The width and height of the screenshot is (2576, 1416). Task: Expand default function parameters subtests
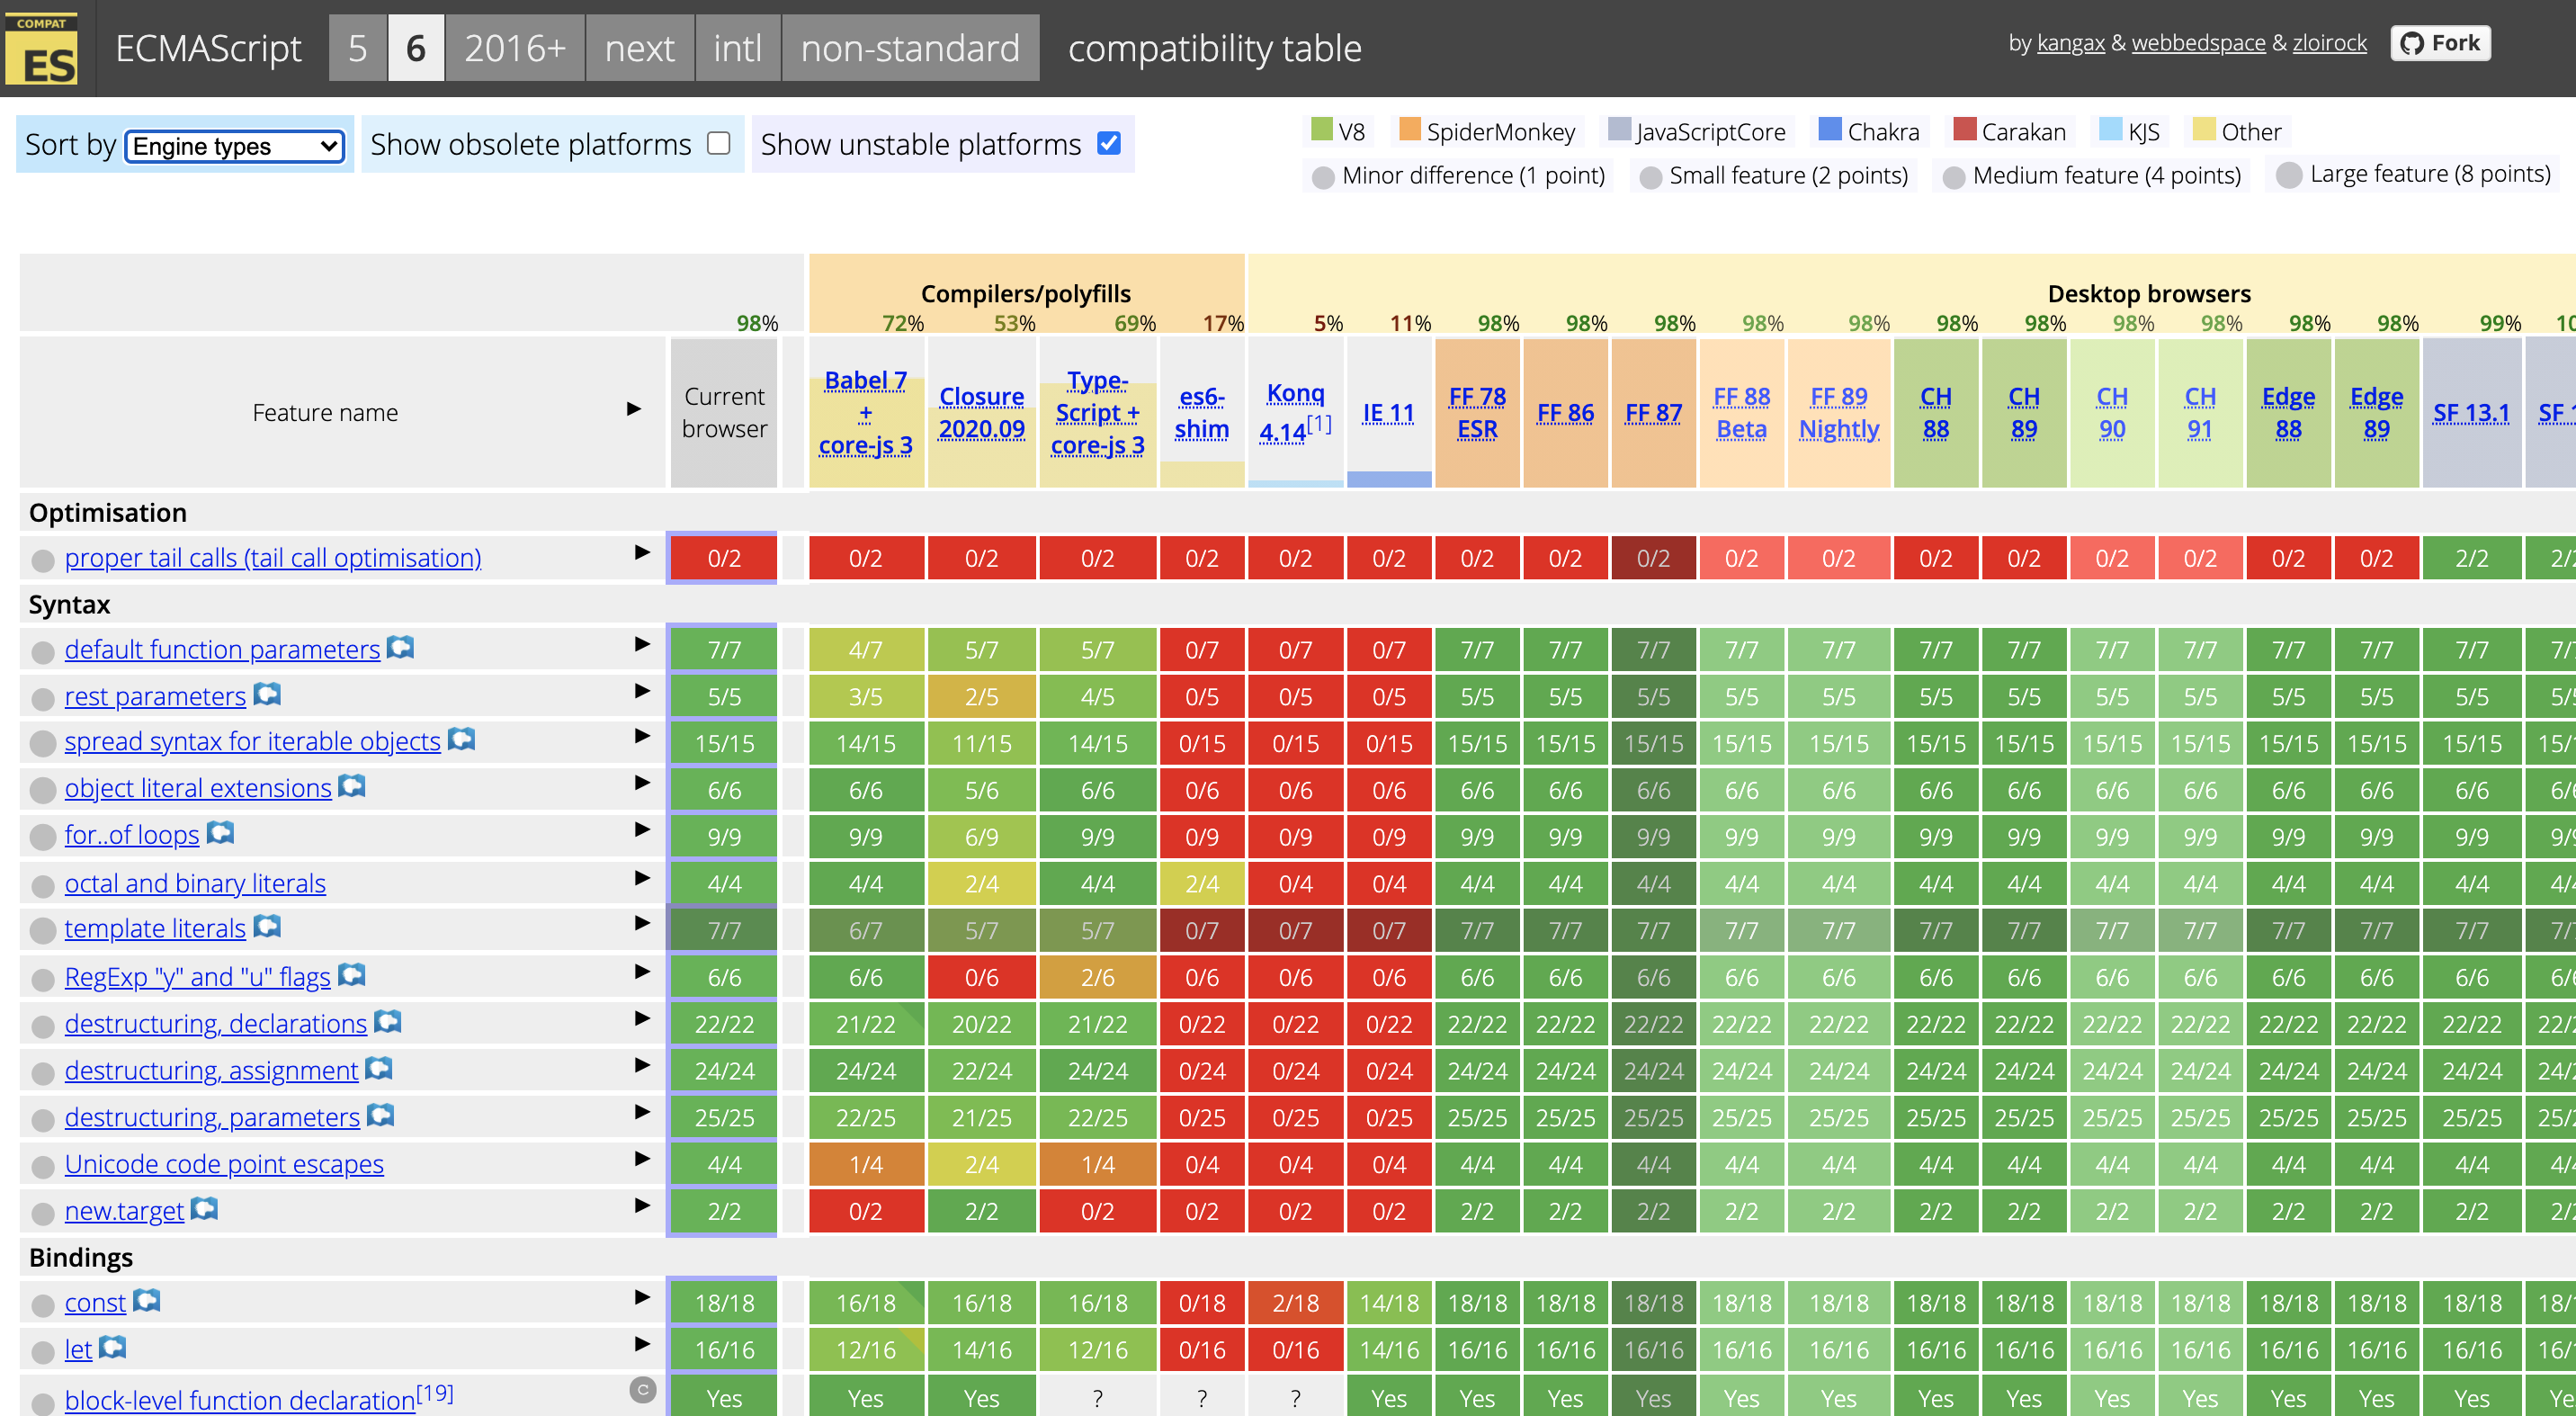pos(642,644)
